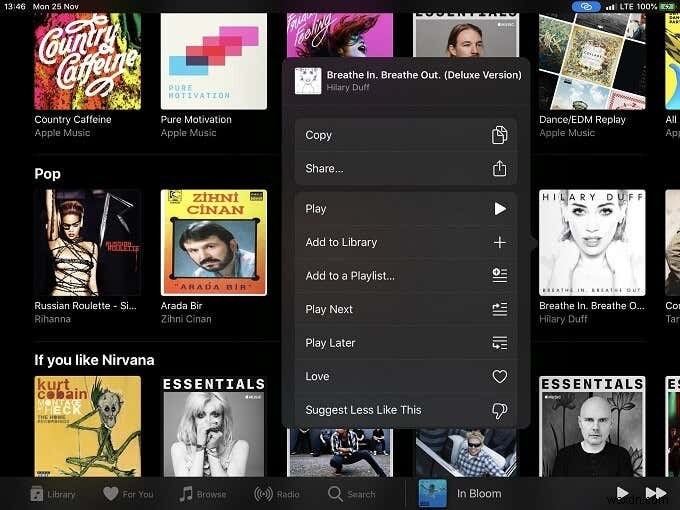Tap the Add to a Playlist list icon

point(500,275)
